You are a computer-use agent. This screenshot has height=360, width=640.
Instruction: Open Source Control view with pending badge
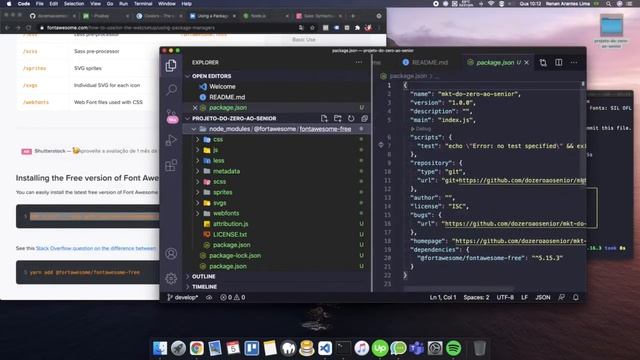[x=172, y=116]
